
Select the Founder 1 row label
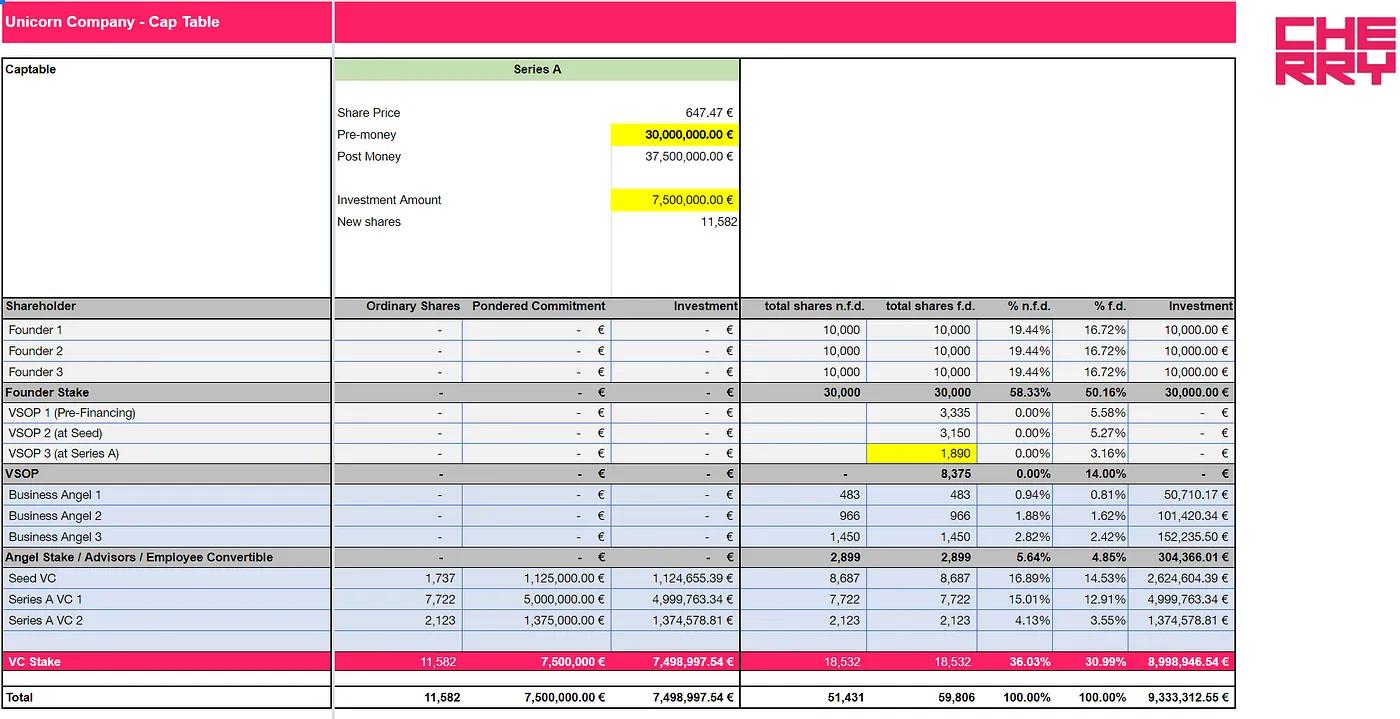point(36,330)
